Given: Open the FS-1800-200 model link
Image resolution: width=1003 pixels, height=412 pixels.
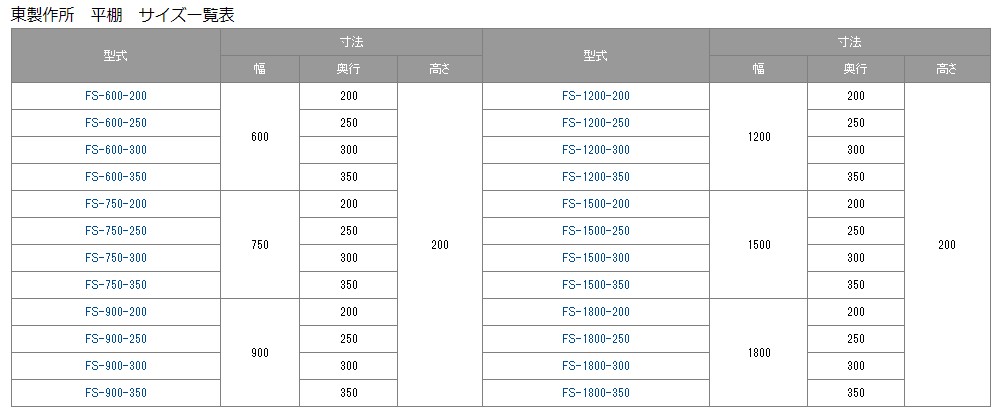Looking at the screenshot, I should (x=596, y=312).
